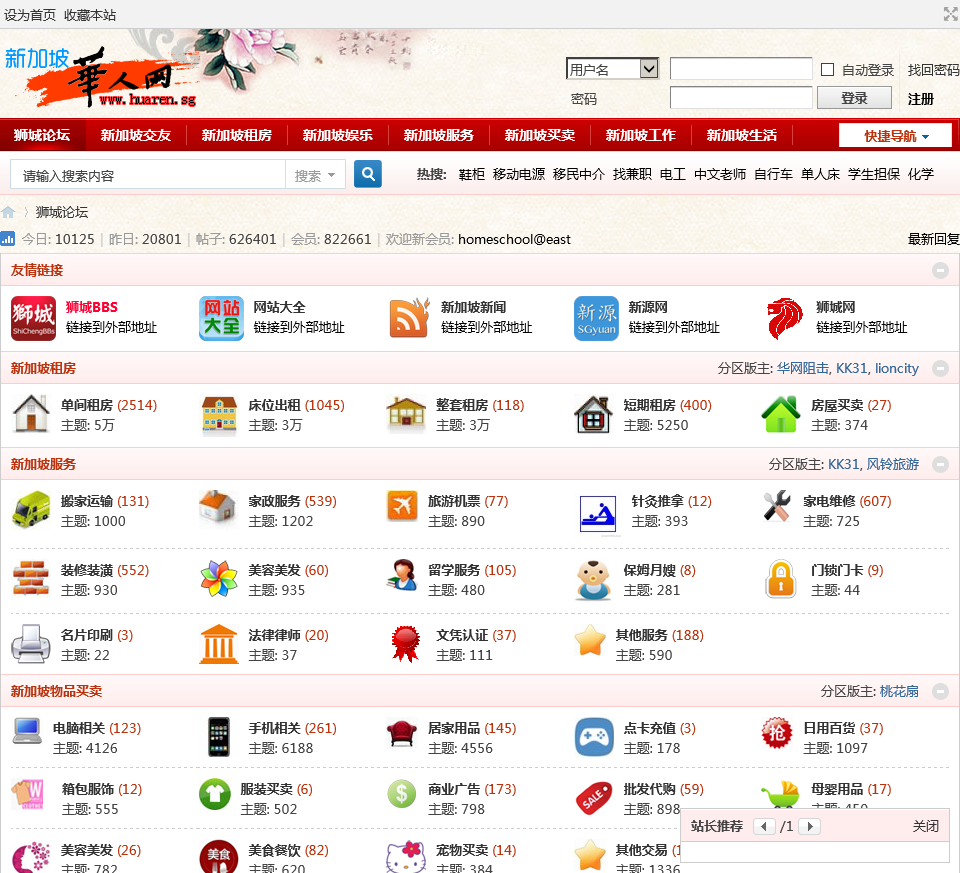Open the 新加坡工作 navigation tab

pos(640,135)
